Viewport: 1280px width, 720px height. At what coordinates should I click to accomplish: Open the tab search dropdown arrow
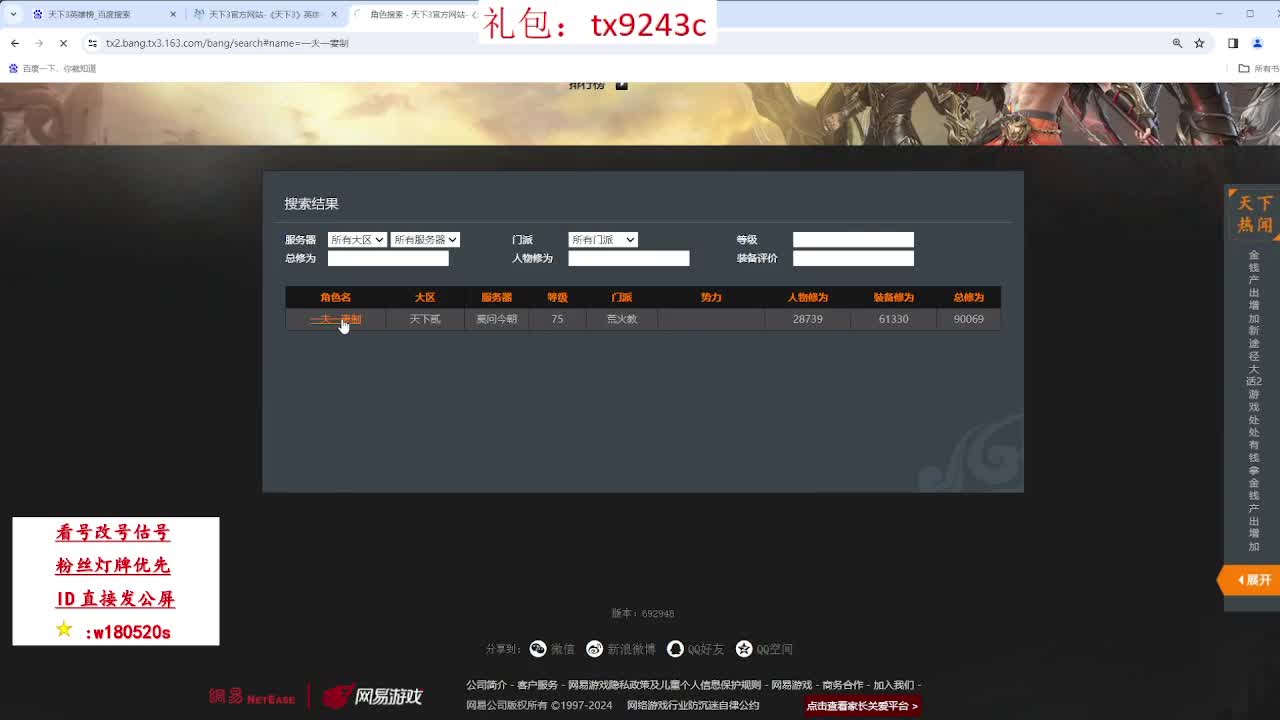[13, 14]
